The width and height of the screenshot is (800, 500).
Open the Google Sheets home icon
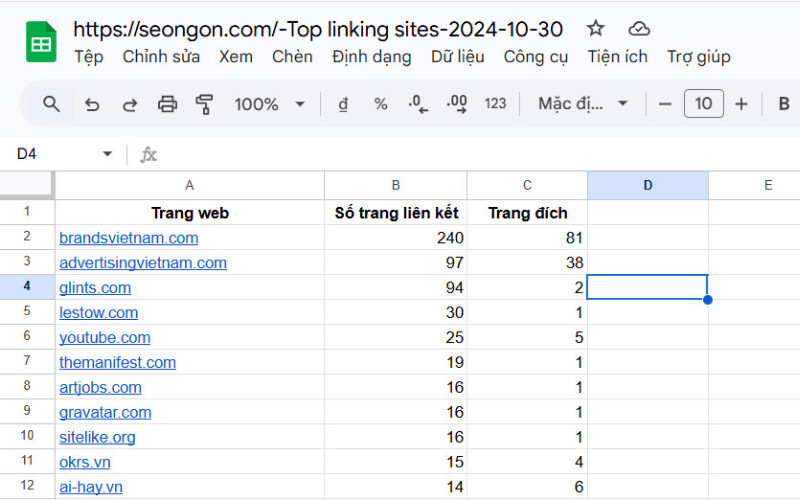(41, 42)
